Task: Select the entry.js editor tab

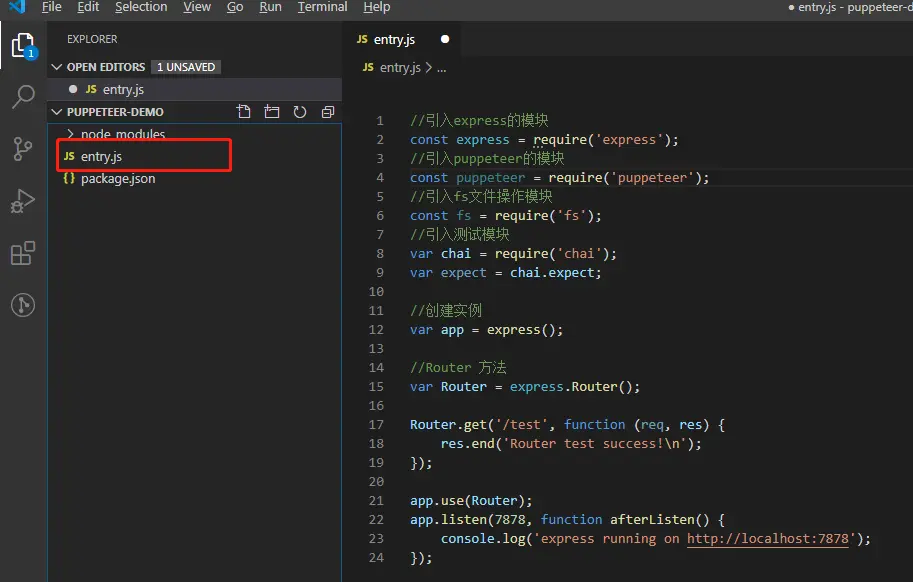Action: [x=402, y=39]
